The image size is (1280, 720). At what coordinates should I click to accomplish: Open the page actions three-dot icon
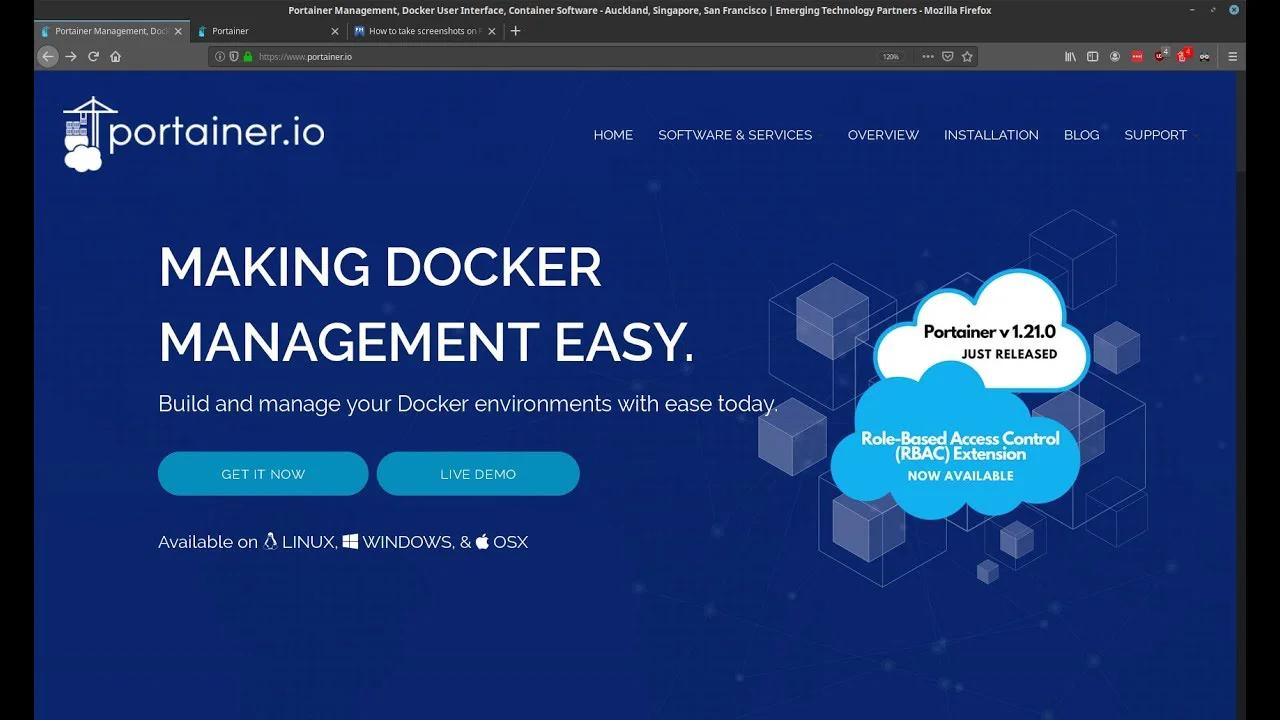pyautogui.click(x=927, y=57)
